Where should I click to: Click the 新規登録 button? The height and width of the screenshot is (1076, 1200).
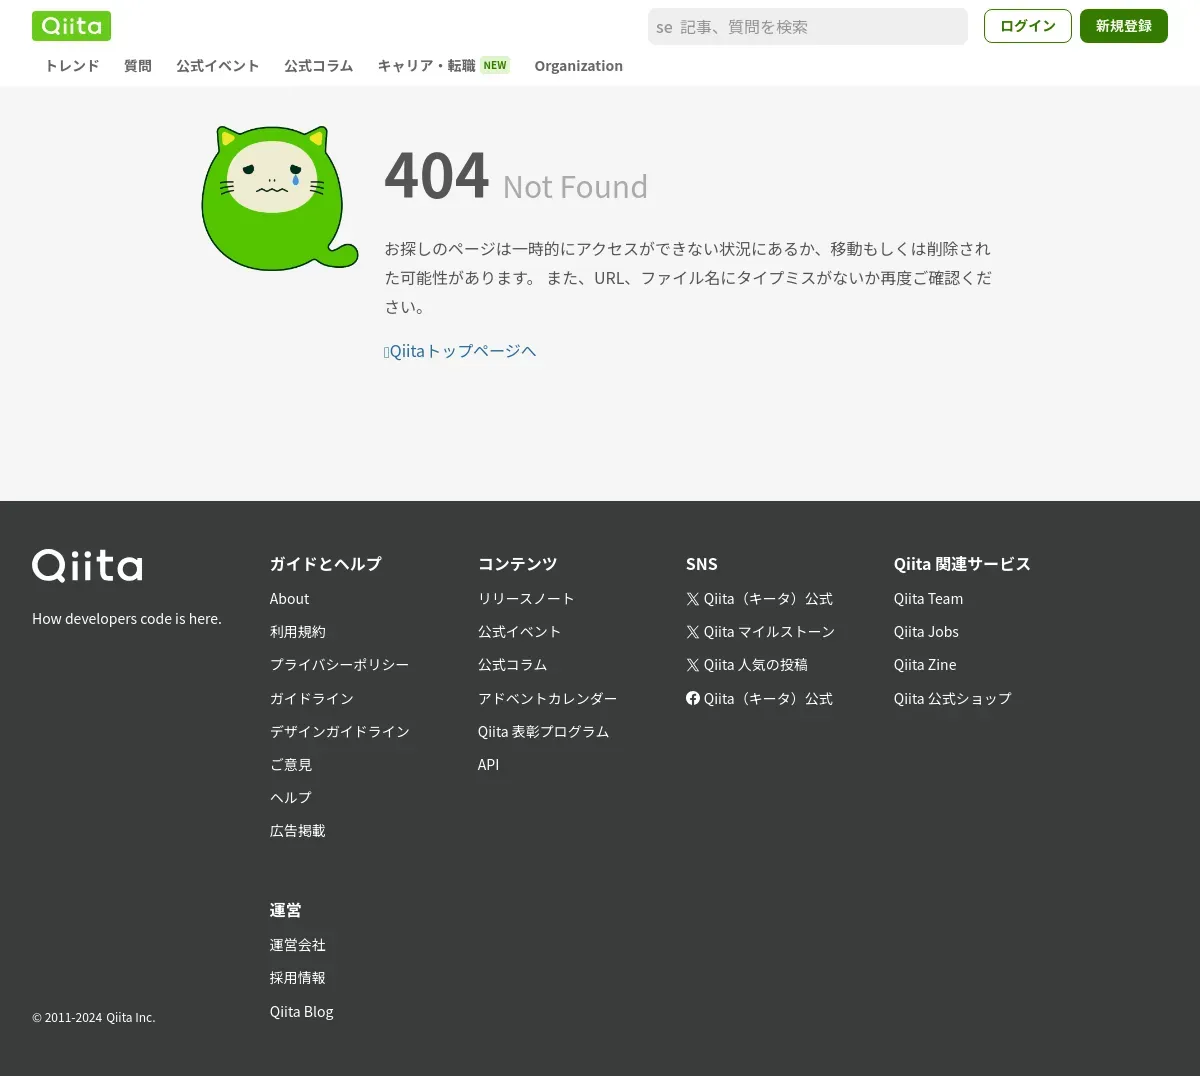coord(1124,26)
